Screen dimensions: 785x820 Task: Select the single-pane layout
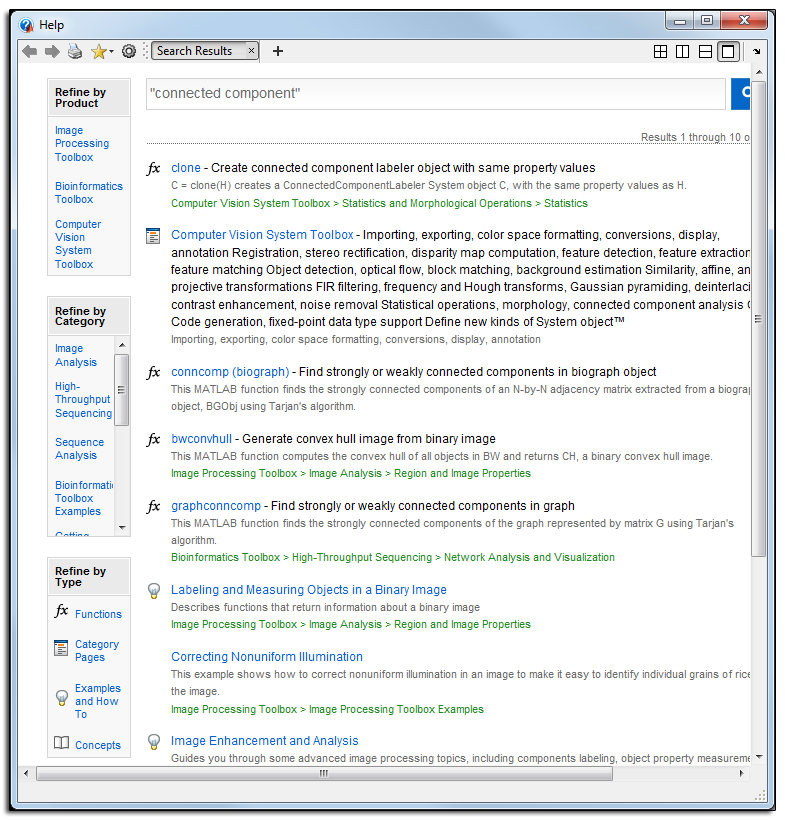click(x=728, y=51)
